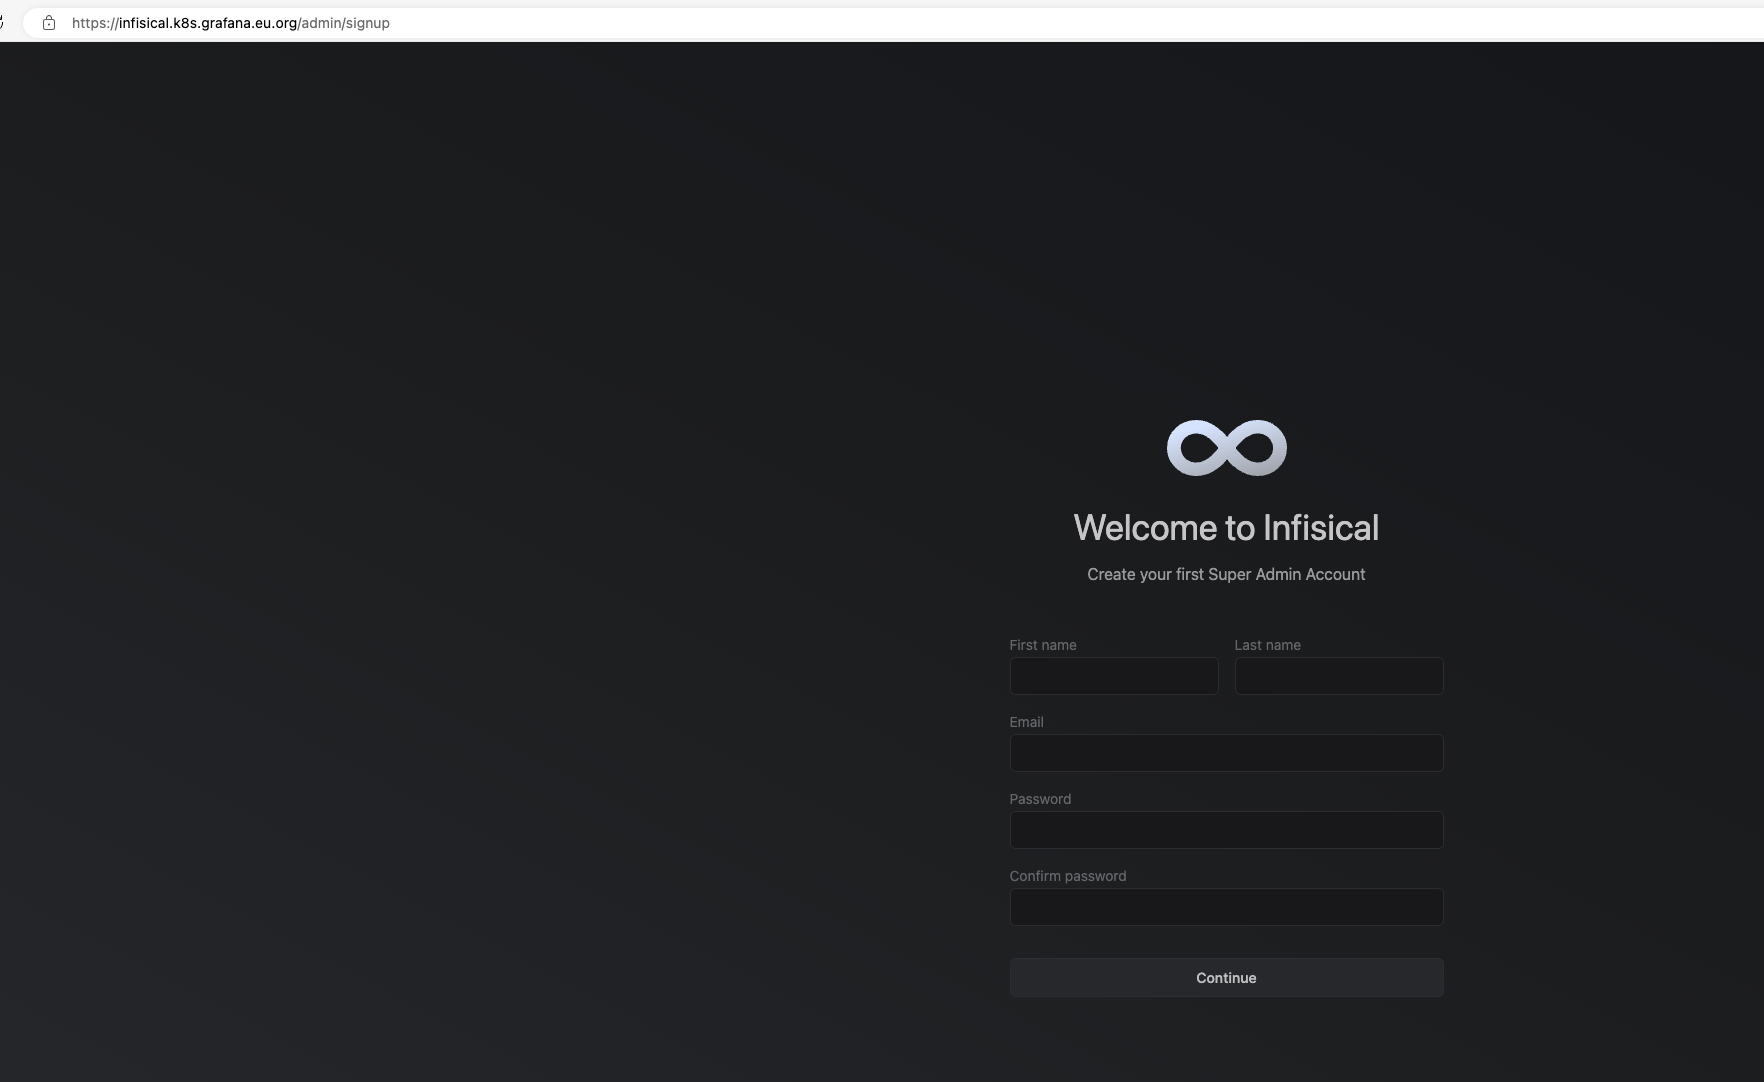Click the Email field label

pyautogui.click(x=1026, y=721)
